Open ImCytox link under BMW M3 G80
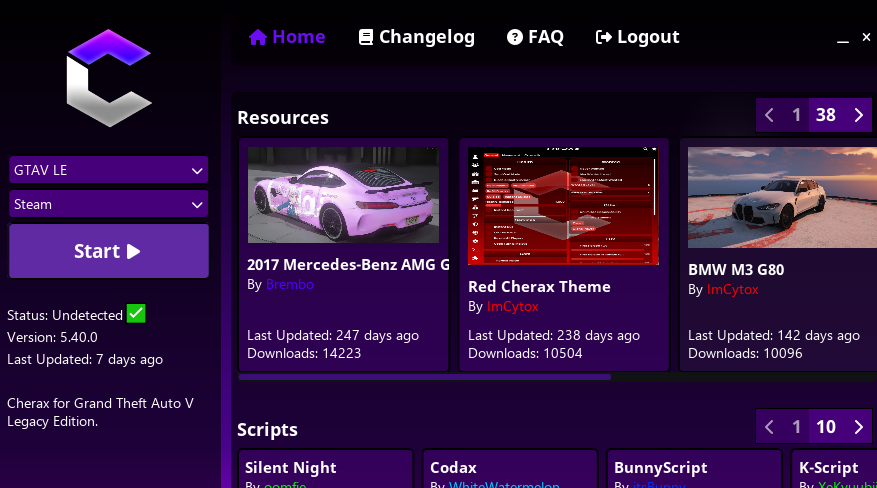Viewport: 877px width, 488px height. pos(733,290)
